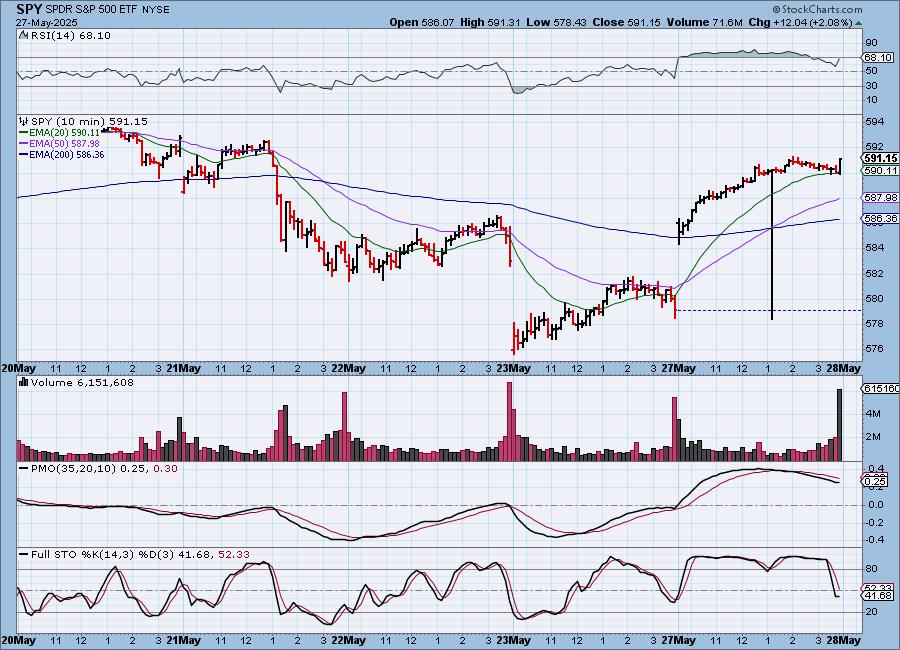Click the RSI area-chart icon
Screen dimensions: 900x650
pos(23,35)
